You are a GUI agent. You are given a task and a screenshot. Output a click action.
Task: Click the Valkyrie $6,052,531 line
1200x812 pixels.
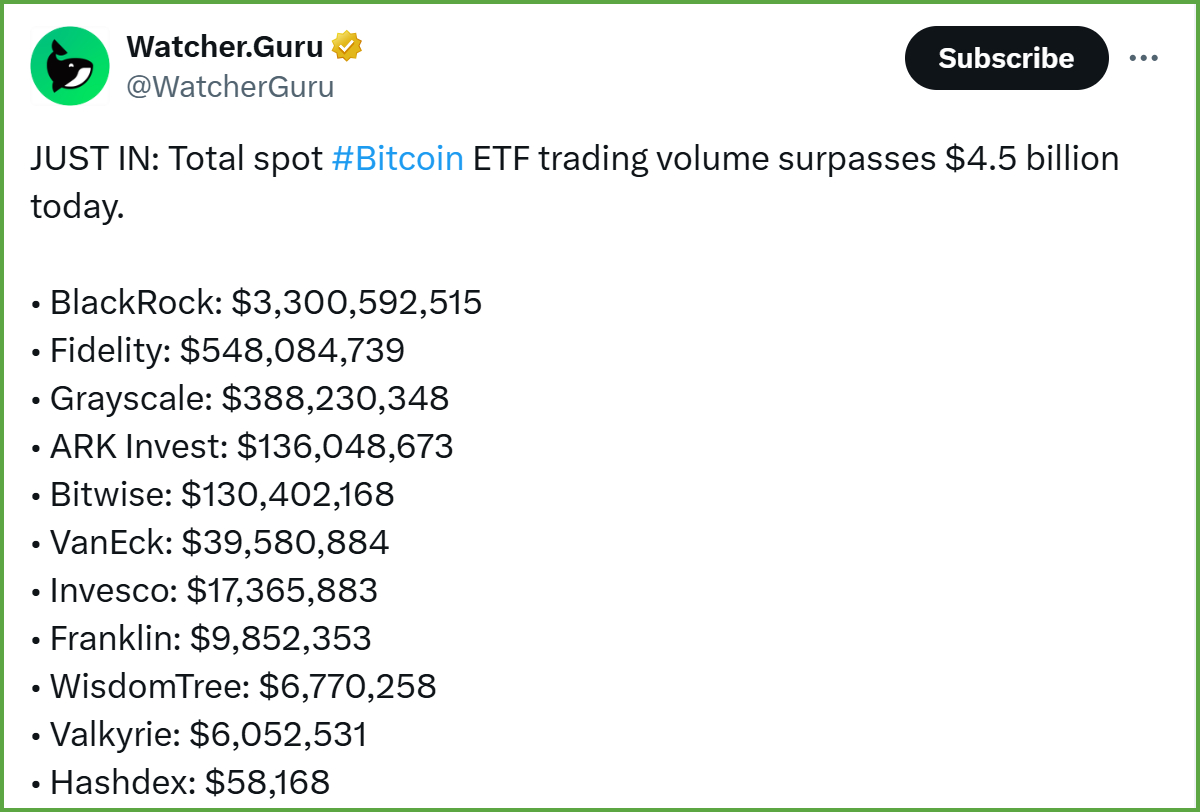[x=199, y=734]
